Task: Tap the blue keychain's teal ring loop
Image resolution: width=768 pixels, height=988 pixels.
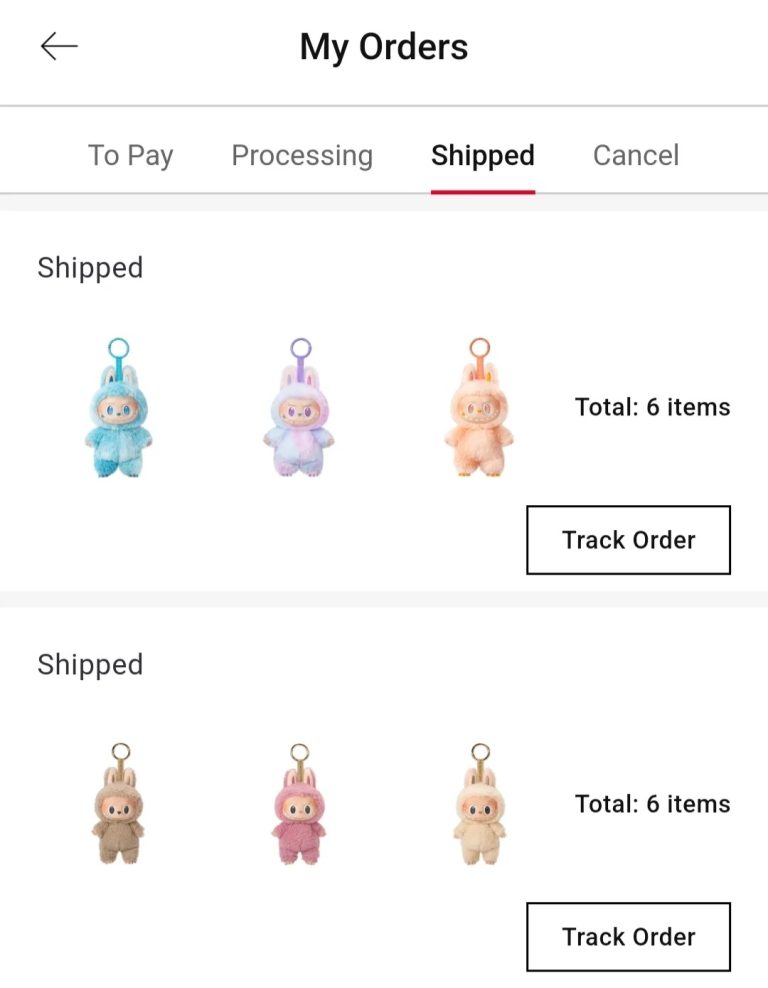Action: point(118,348)
